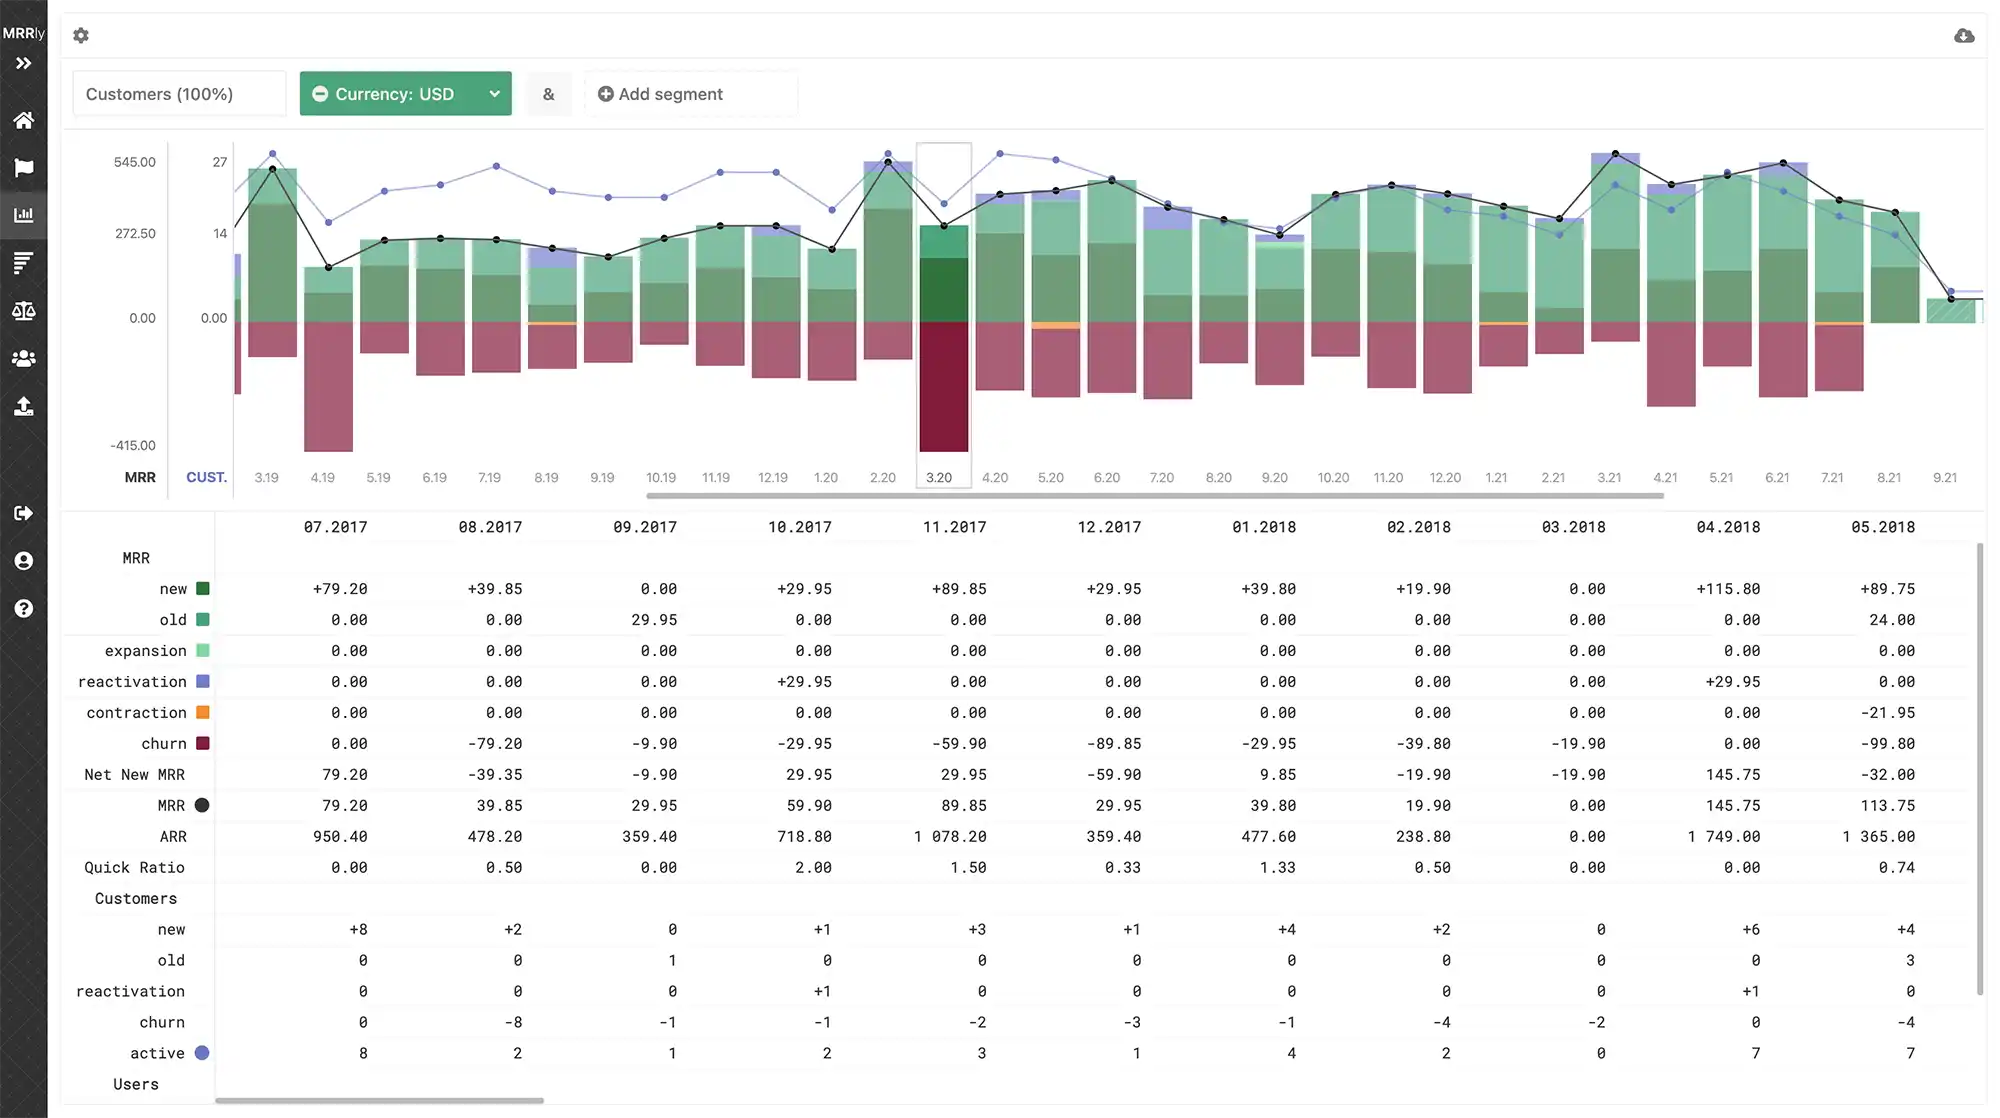Open the flag icon in the sidebar
This screenshot has width=2000, height=1118.
pyautogui.click(x=23, y=167)
